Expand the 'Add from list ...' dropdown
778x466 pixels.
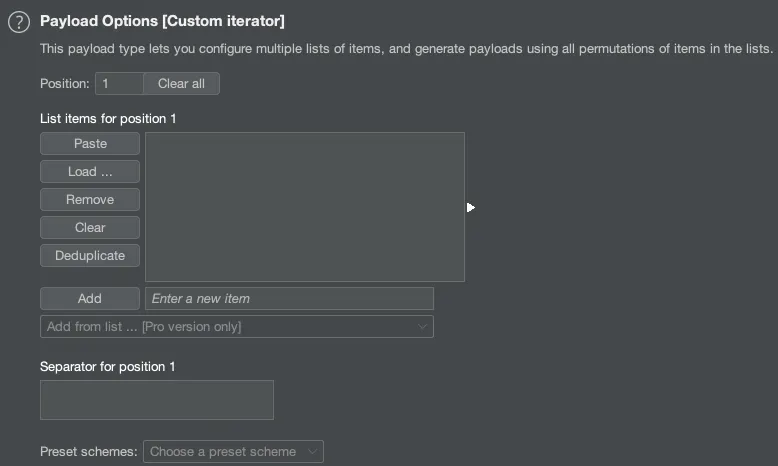tap(237, 327)
